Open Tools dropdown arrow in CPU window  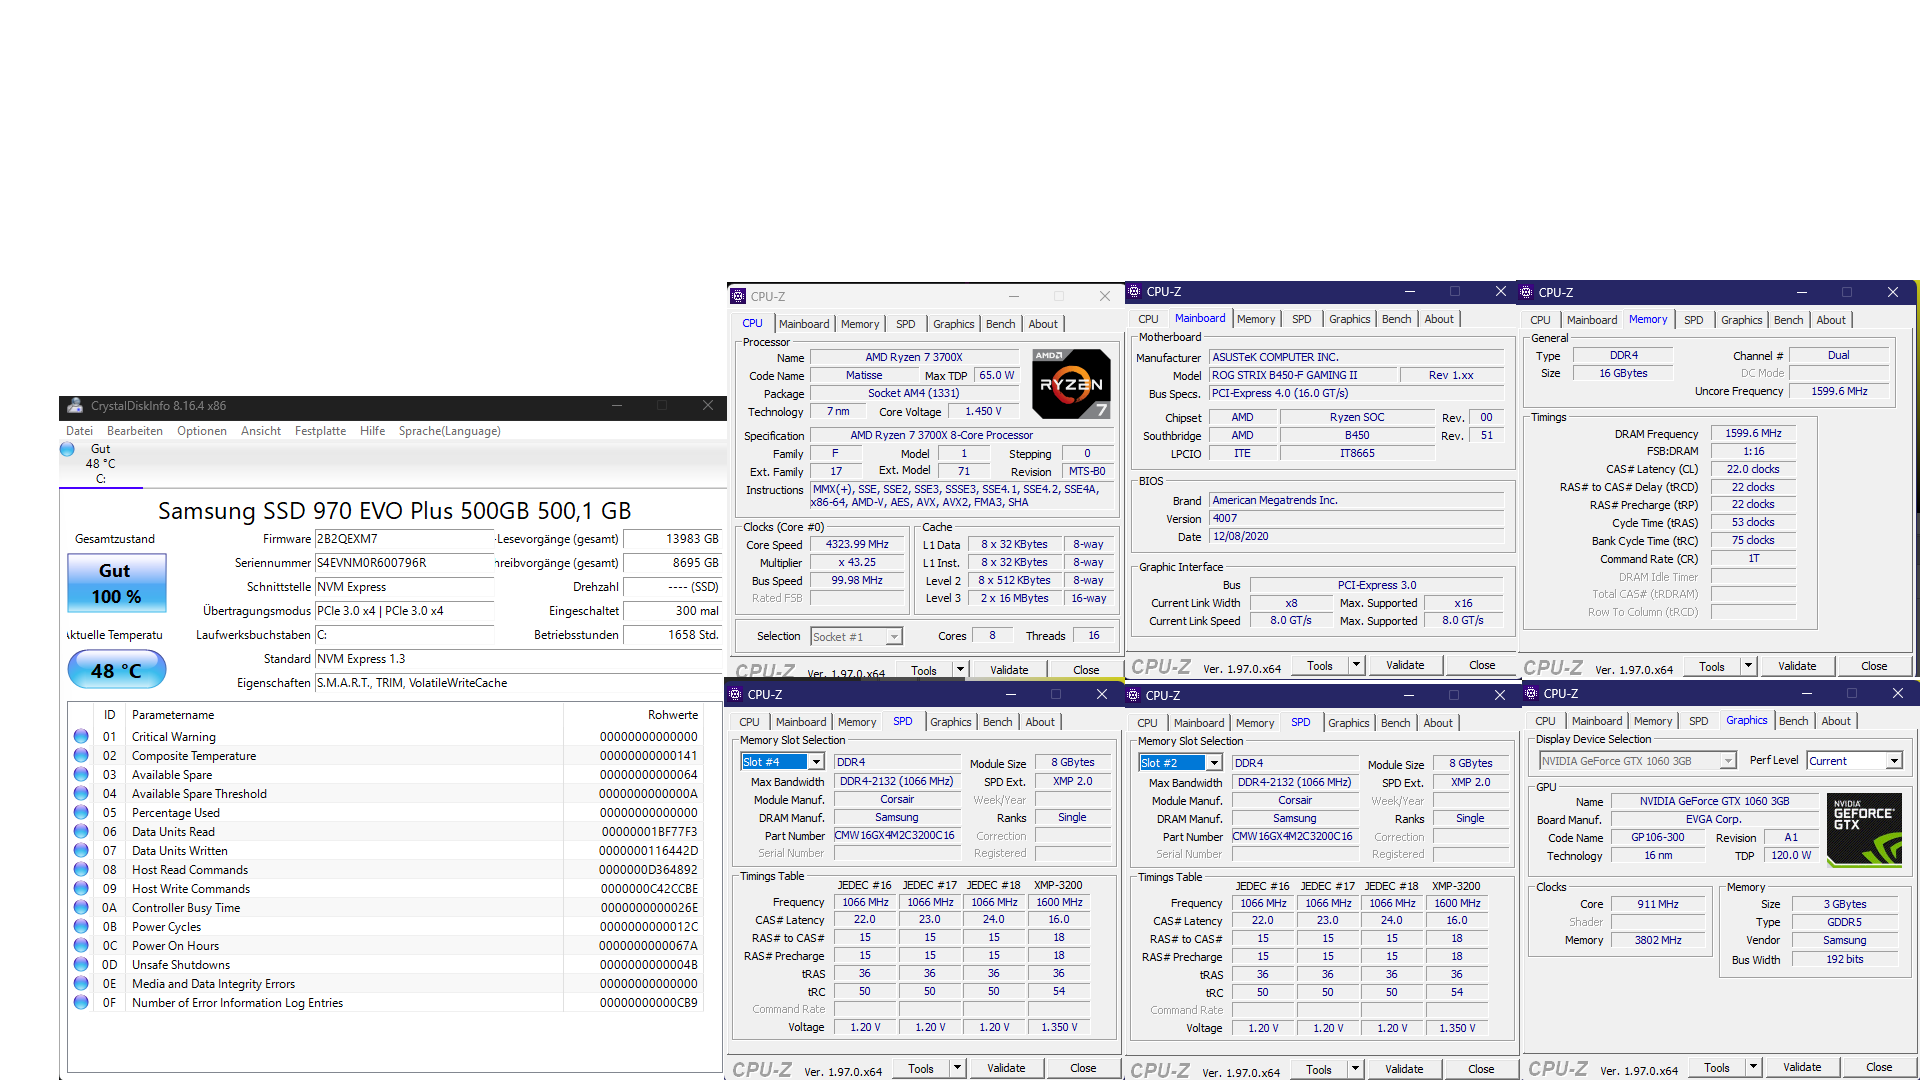coord(960,670)
